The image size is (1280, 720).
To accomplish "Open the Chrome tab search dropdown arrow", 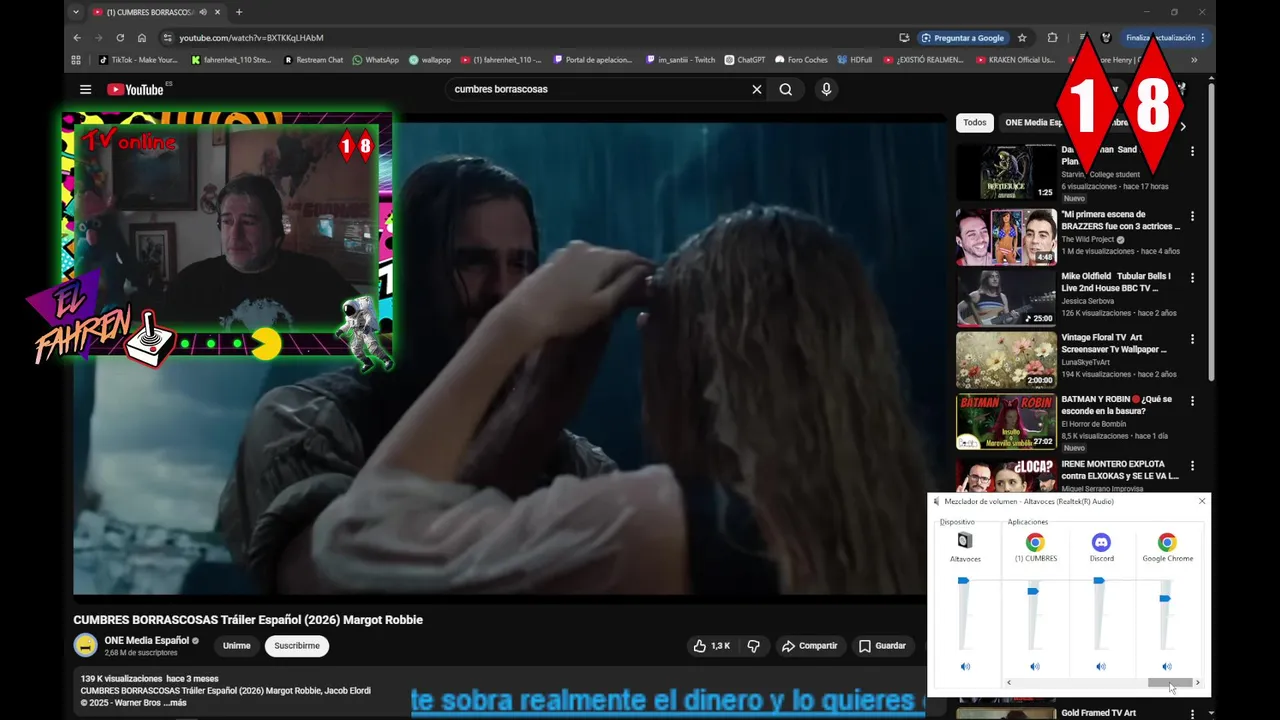I will (x=75, y=12).
